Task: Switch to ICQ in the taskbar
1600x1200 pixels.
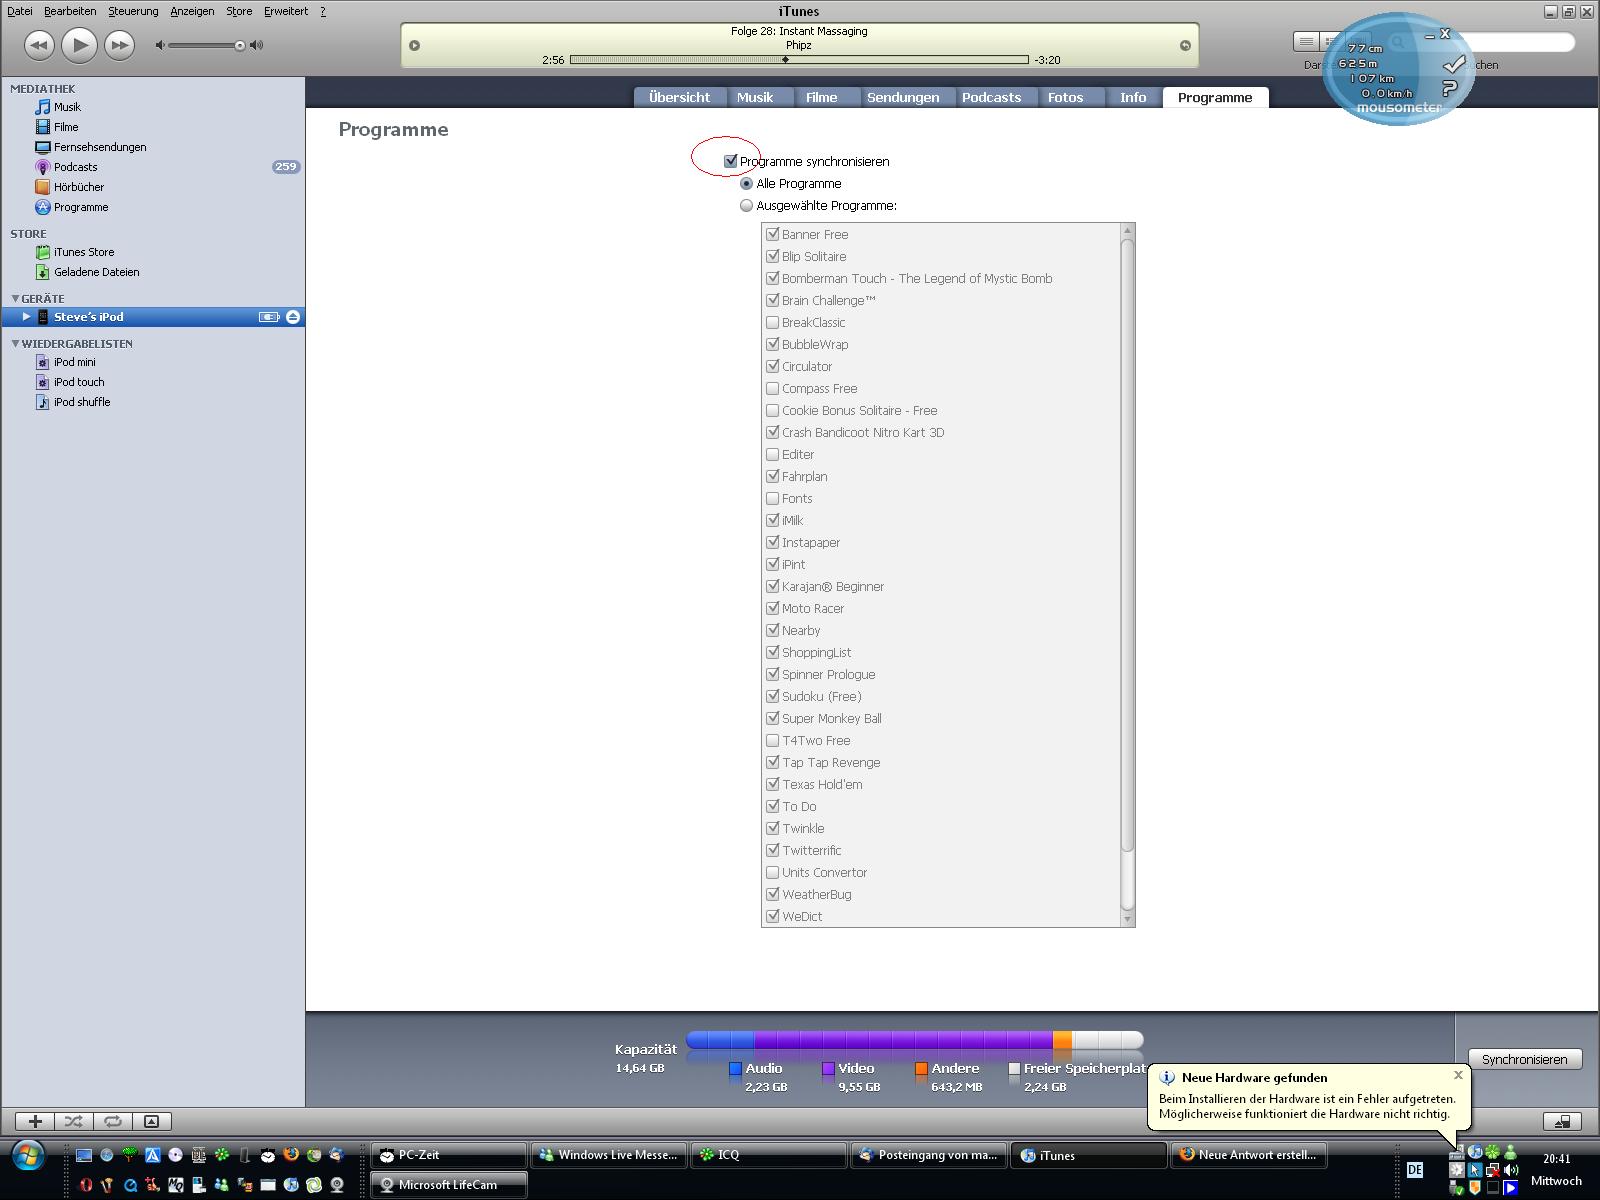Action: [768, 1155]
